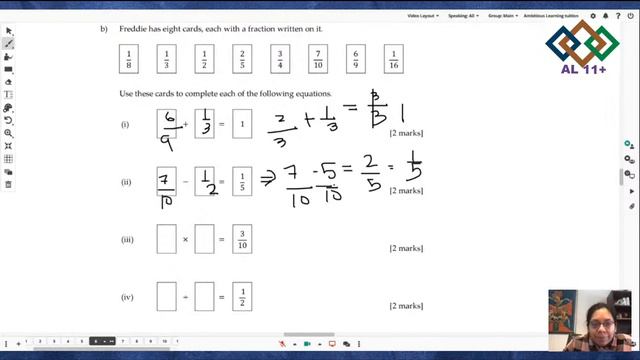This screenshot has height=360, width=640.
Task: Click the 'Ambitious Learning tuition' label
Action: pos(551,16)
